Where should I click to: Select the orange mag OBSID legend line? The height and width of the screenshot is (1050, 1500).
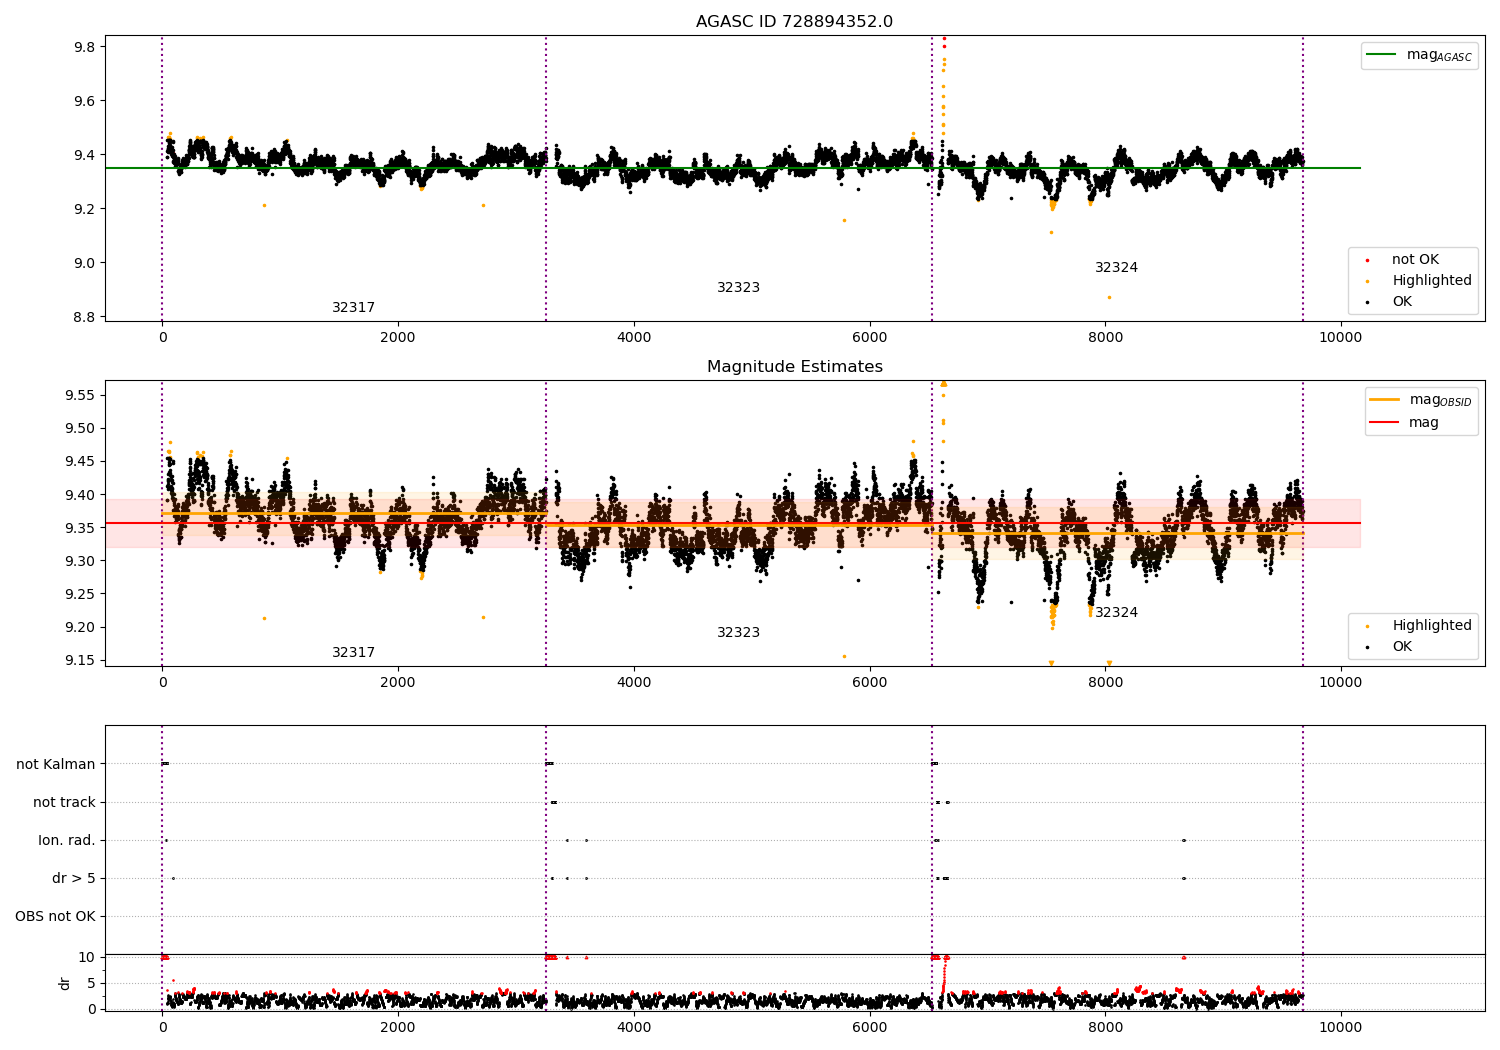(x=1385, y=400)
